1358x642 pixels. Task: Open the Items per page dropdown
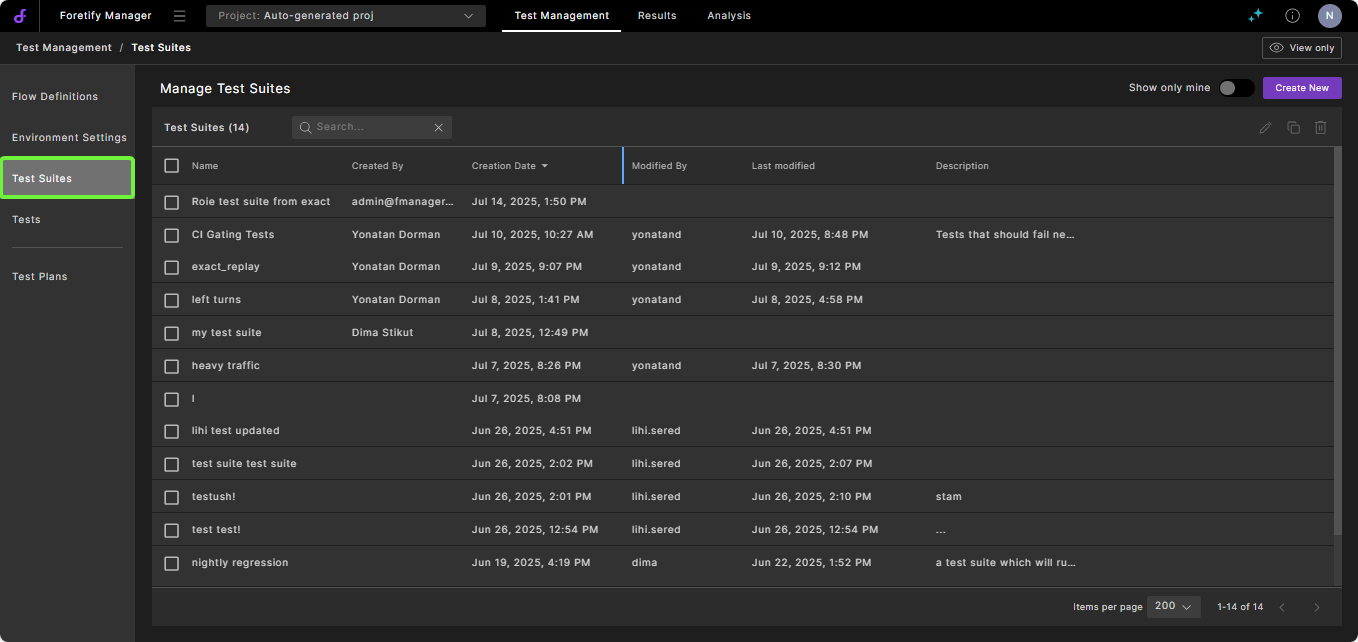point(1173,607)
